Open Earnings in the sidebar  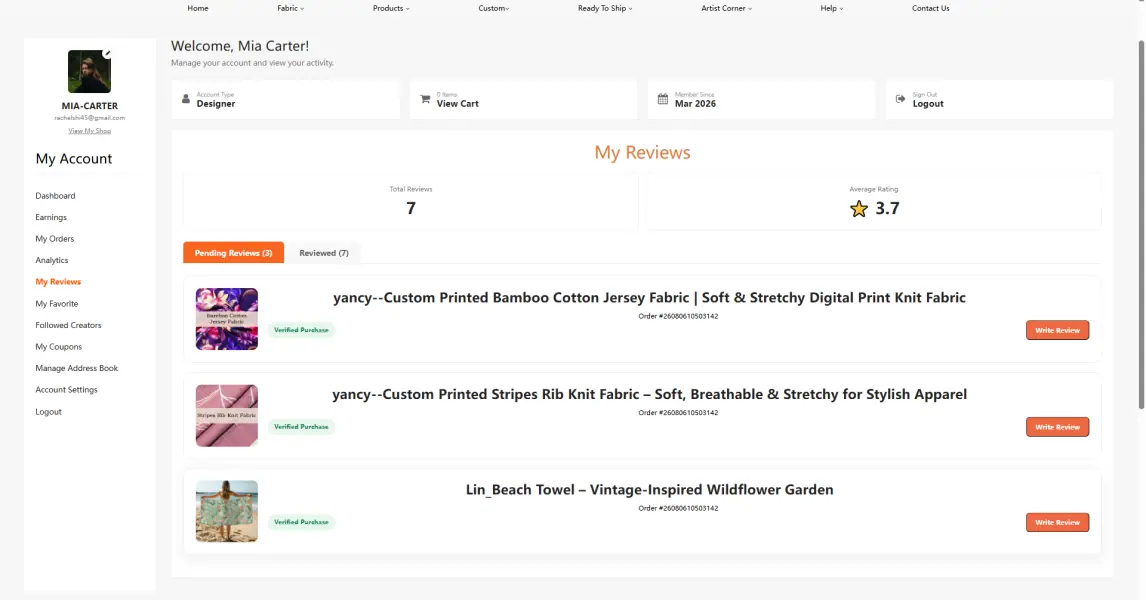click(x=51, y=217)
